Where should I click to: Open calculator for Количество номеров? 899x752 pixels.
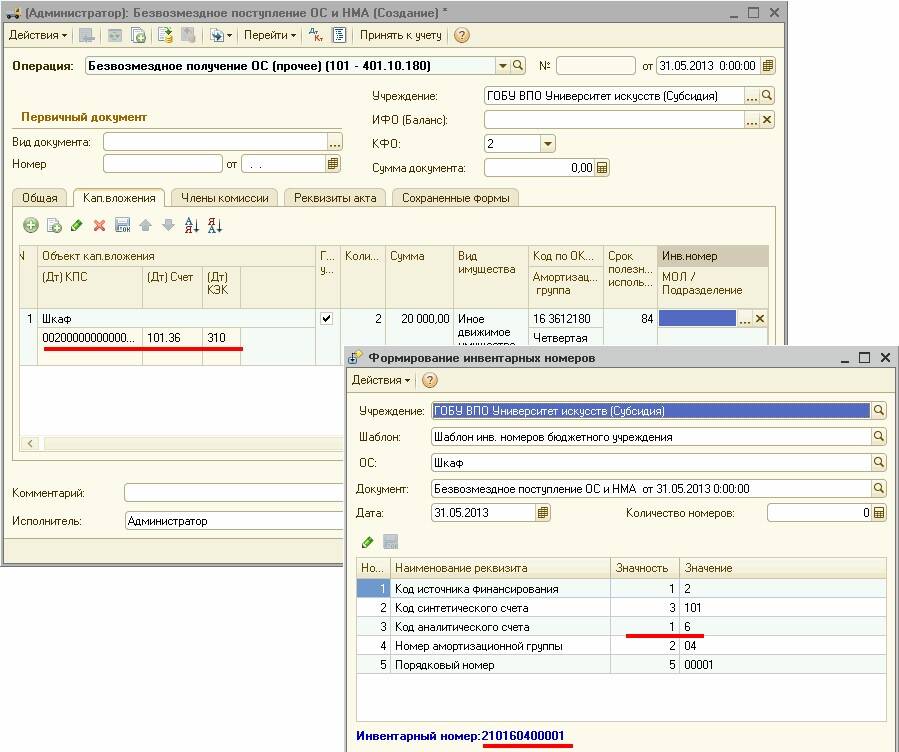[x=878, y=512]
